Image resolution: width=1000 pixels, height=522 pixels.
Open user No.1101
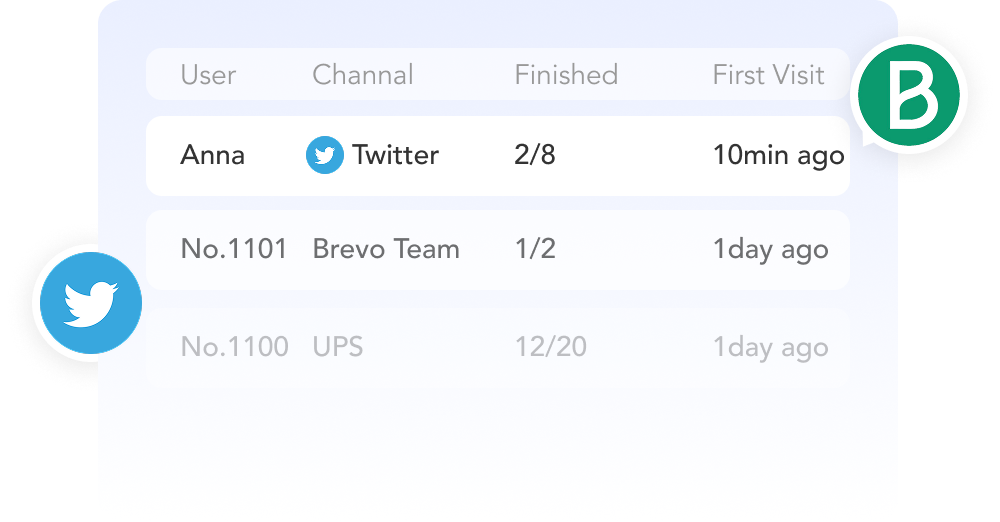click(234, 249)
